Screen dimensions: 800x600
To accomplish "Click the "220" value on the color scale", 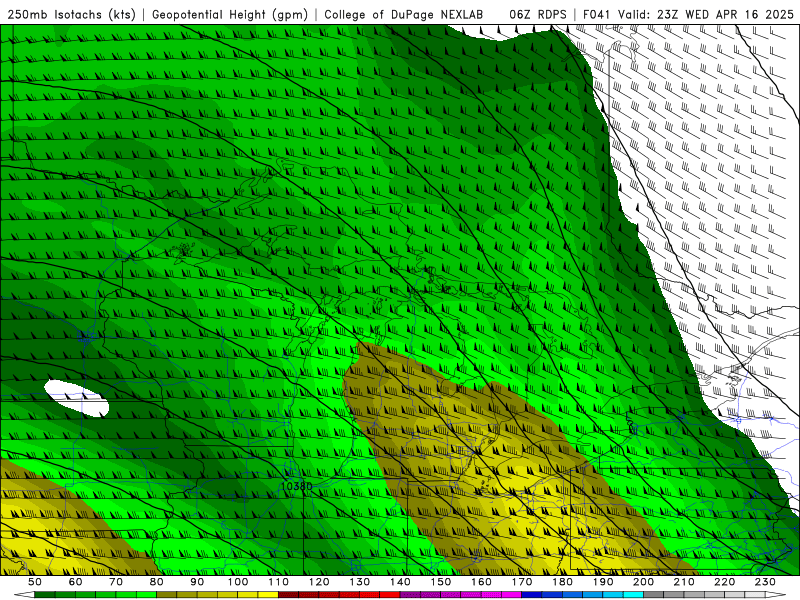I will pos(724,582).
